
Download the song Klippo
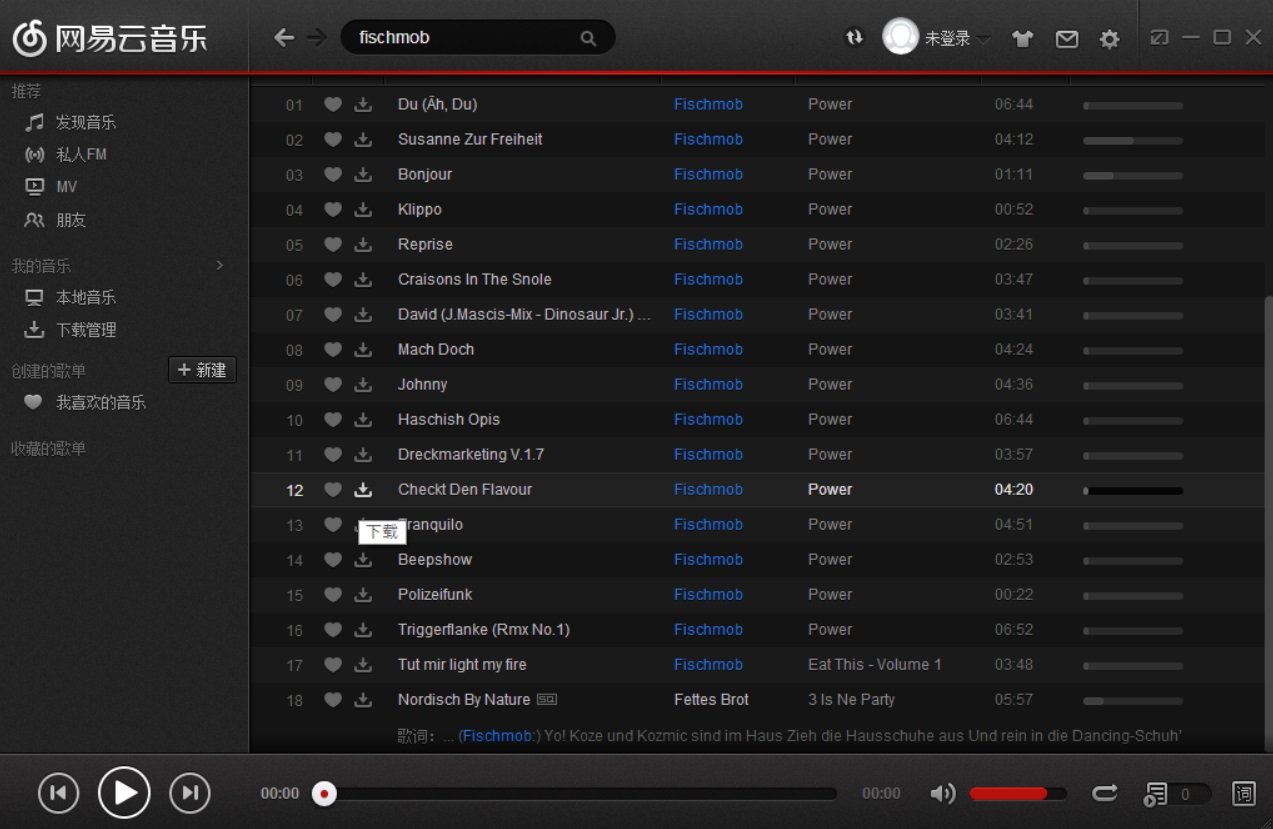pos(363,209)
